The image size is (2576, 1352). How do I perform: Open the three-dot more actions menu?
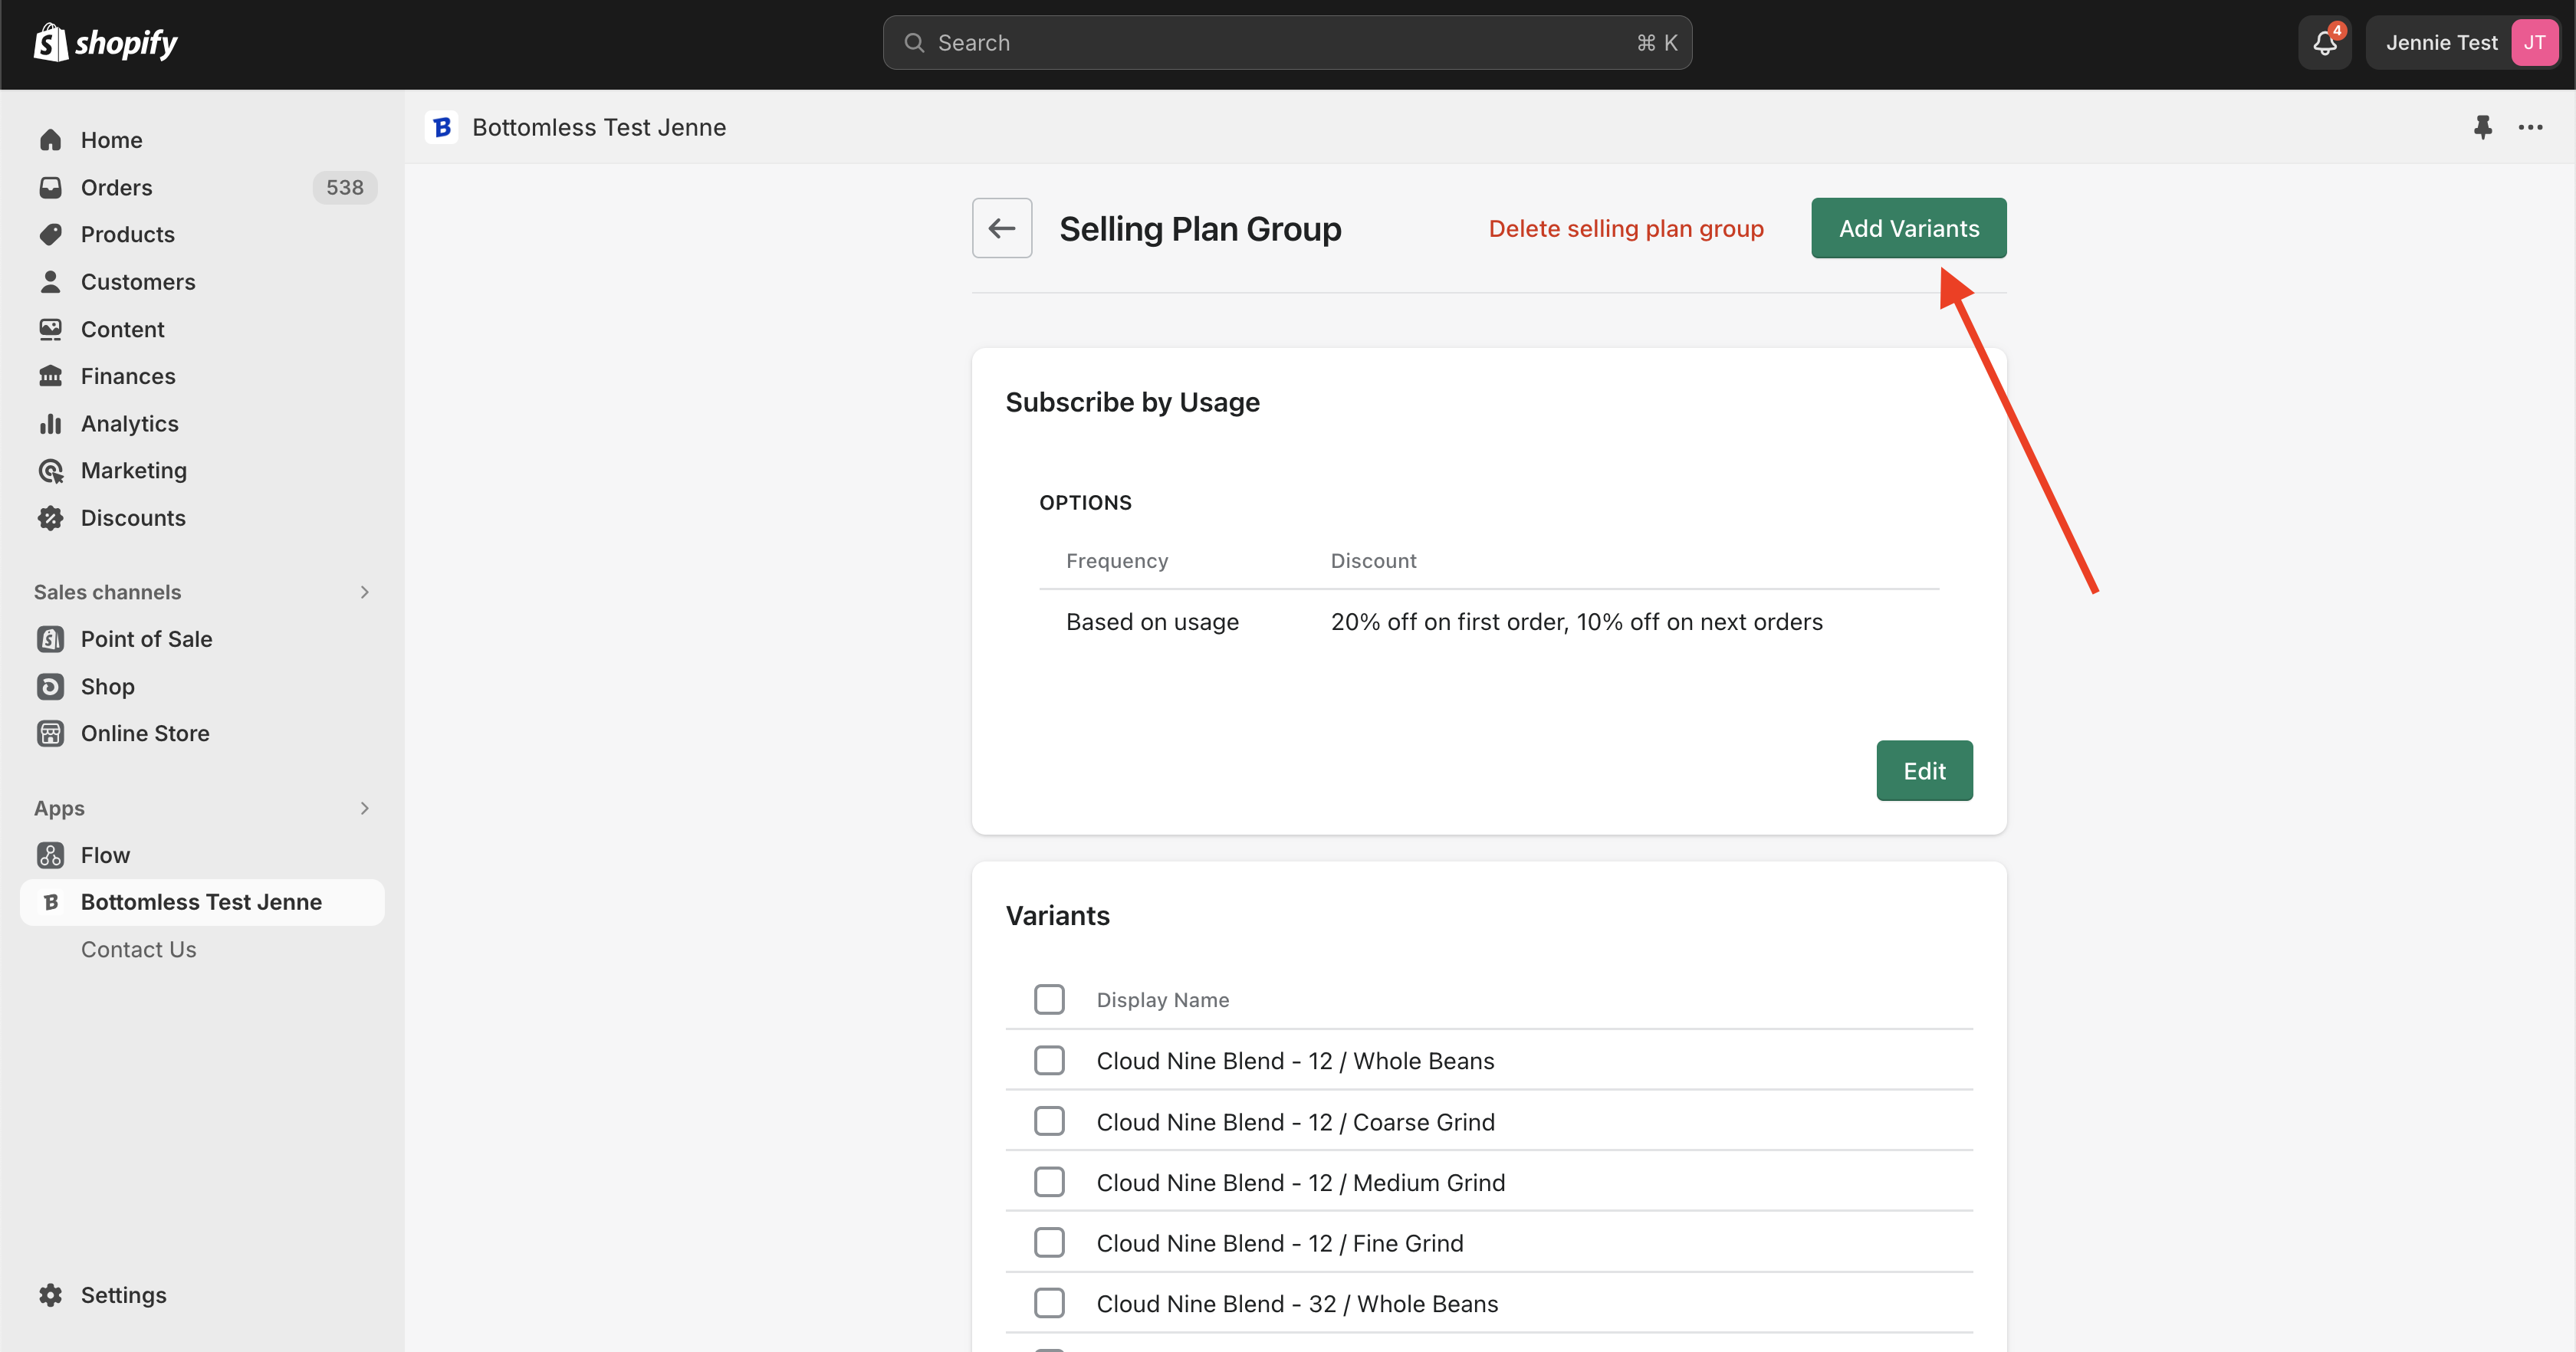click(2530, 127)
